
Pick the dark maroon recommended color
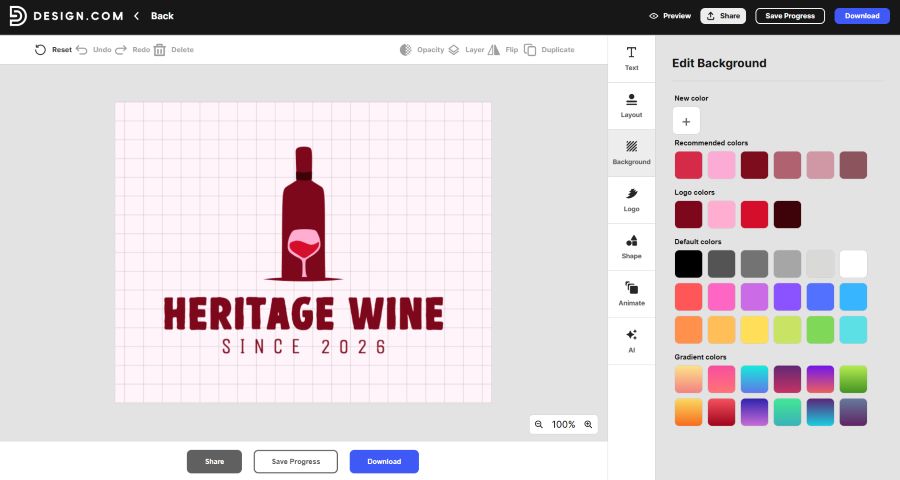coord(754,165)
